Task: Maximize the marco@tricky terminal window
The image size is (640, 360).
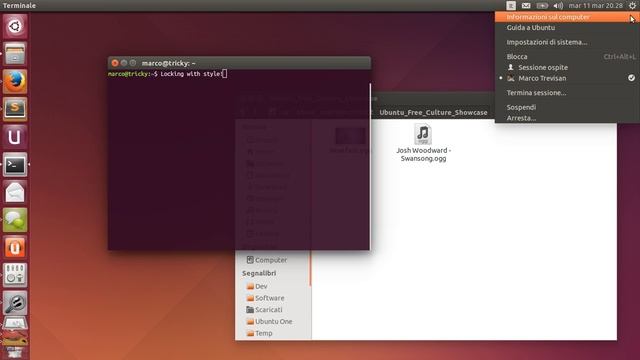Action: [x=133, y=63]
